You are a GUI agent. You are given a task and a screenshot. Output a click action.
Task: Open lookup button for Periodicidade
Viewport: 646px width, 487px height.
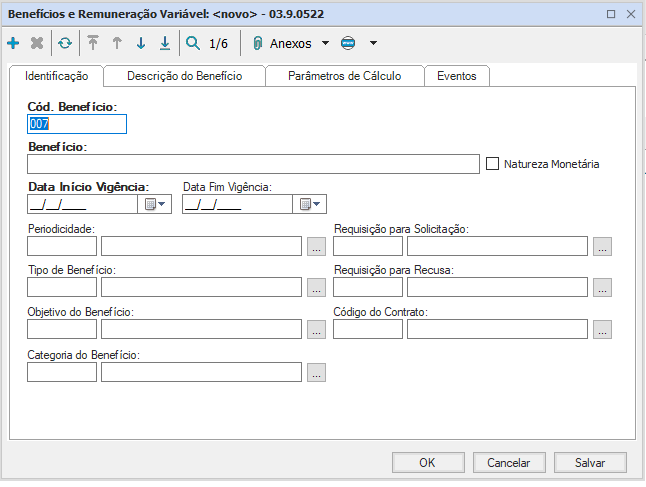point(316,246)
